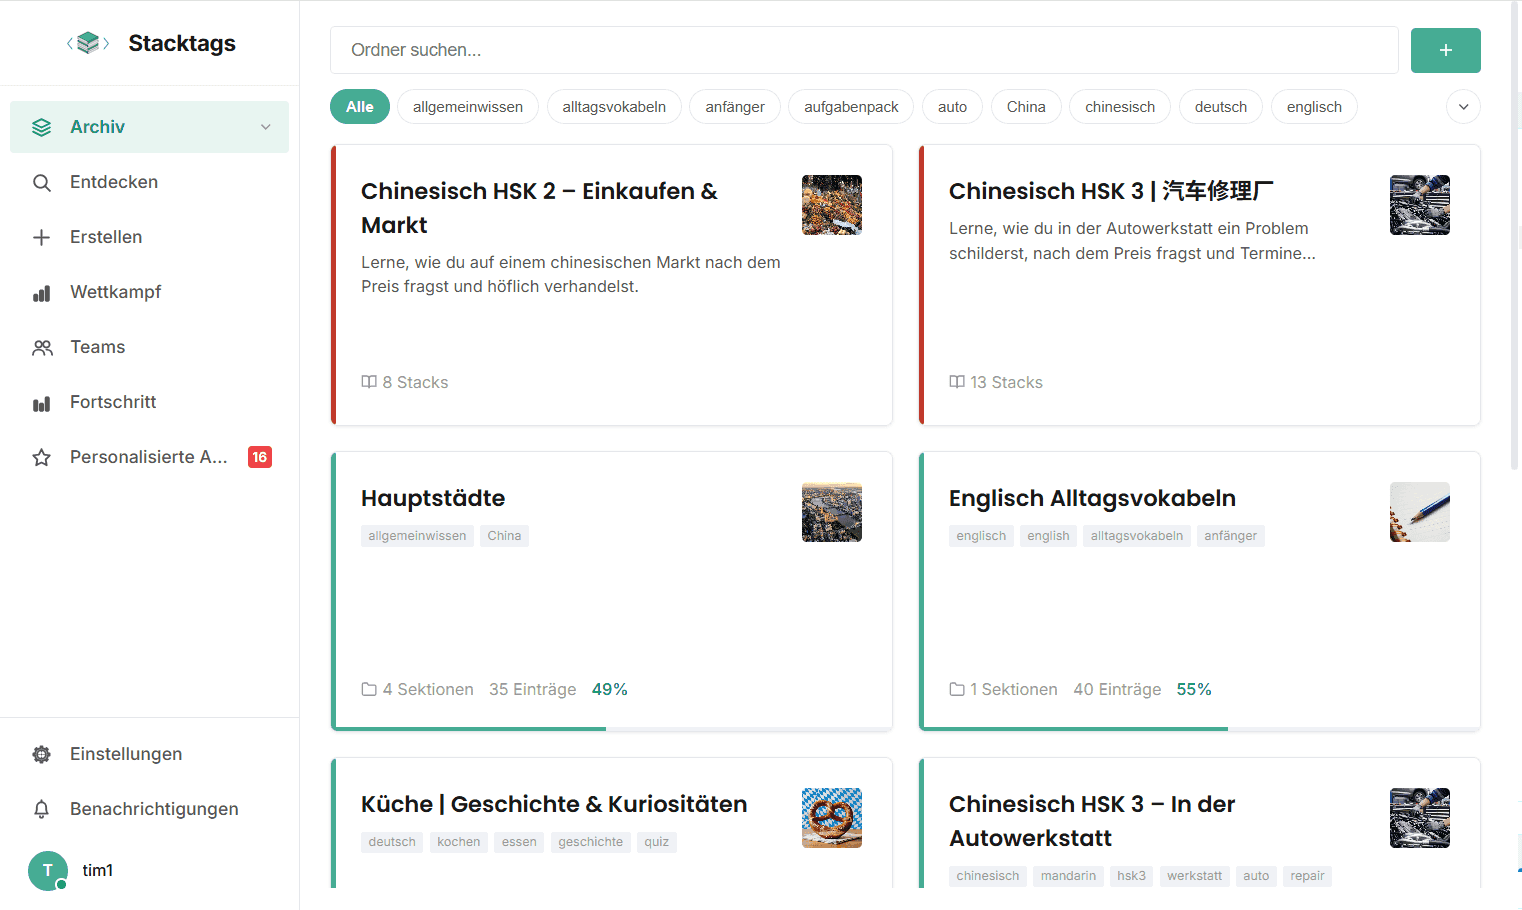
Task: Filter by China chip in filter row
Action: coord(1026,107)
